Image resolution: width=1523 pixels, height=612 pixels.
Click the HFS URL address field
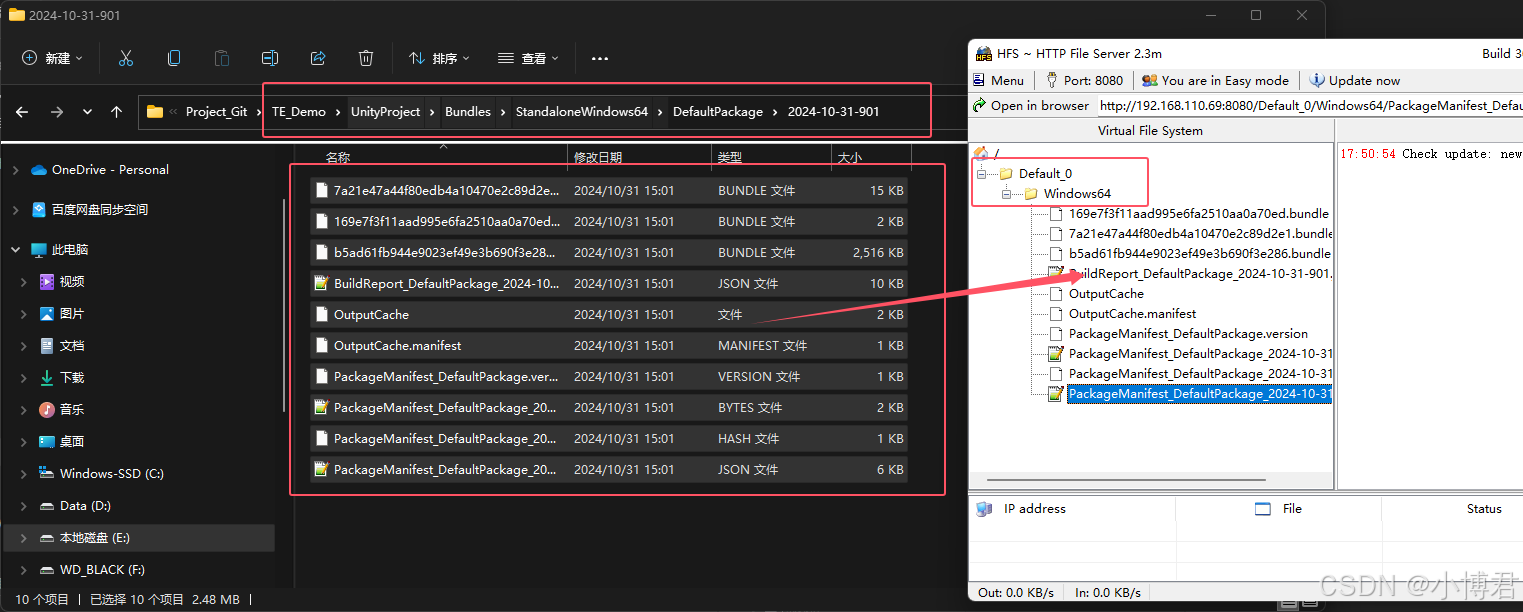coord(1310,105)
